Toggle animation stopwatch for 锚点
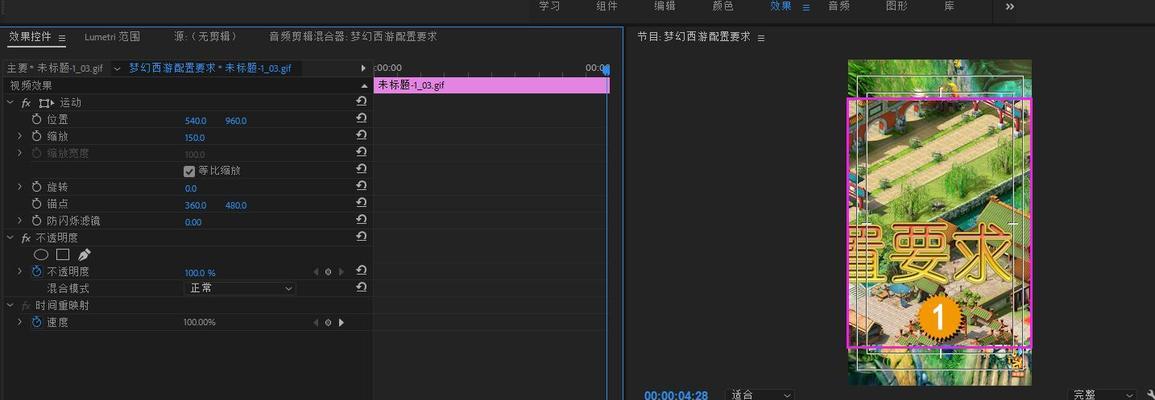 pyautogui.click(x=37, y=204)
